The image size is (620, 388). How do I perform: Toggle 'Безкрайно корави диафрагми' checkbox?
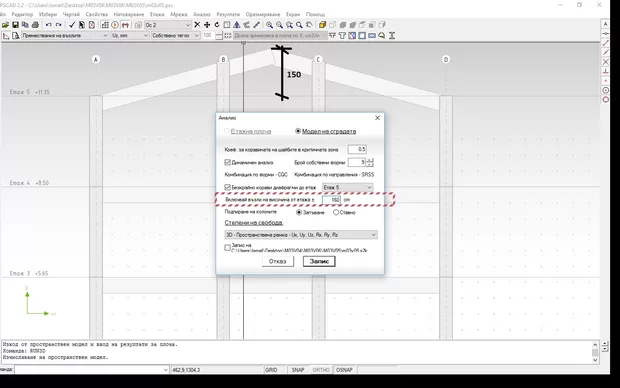227,187
